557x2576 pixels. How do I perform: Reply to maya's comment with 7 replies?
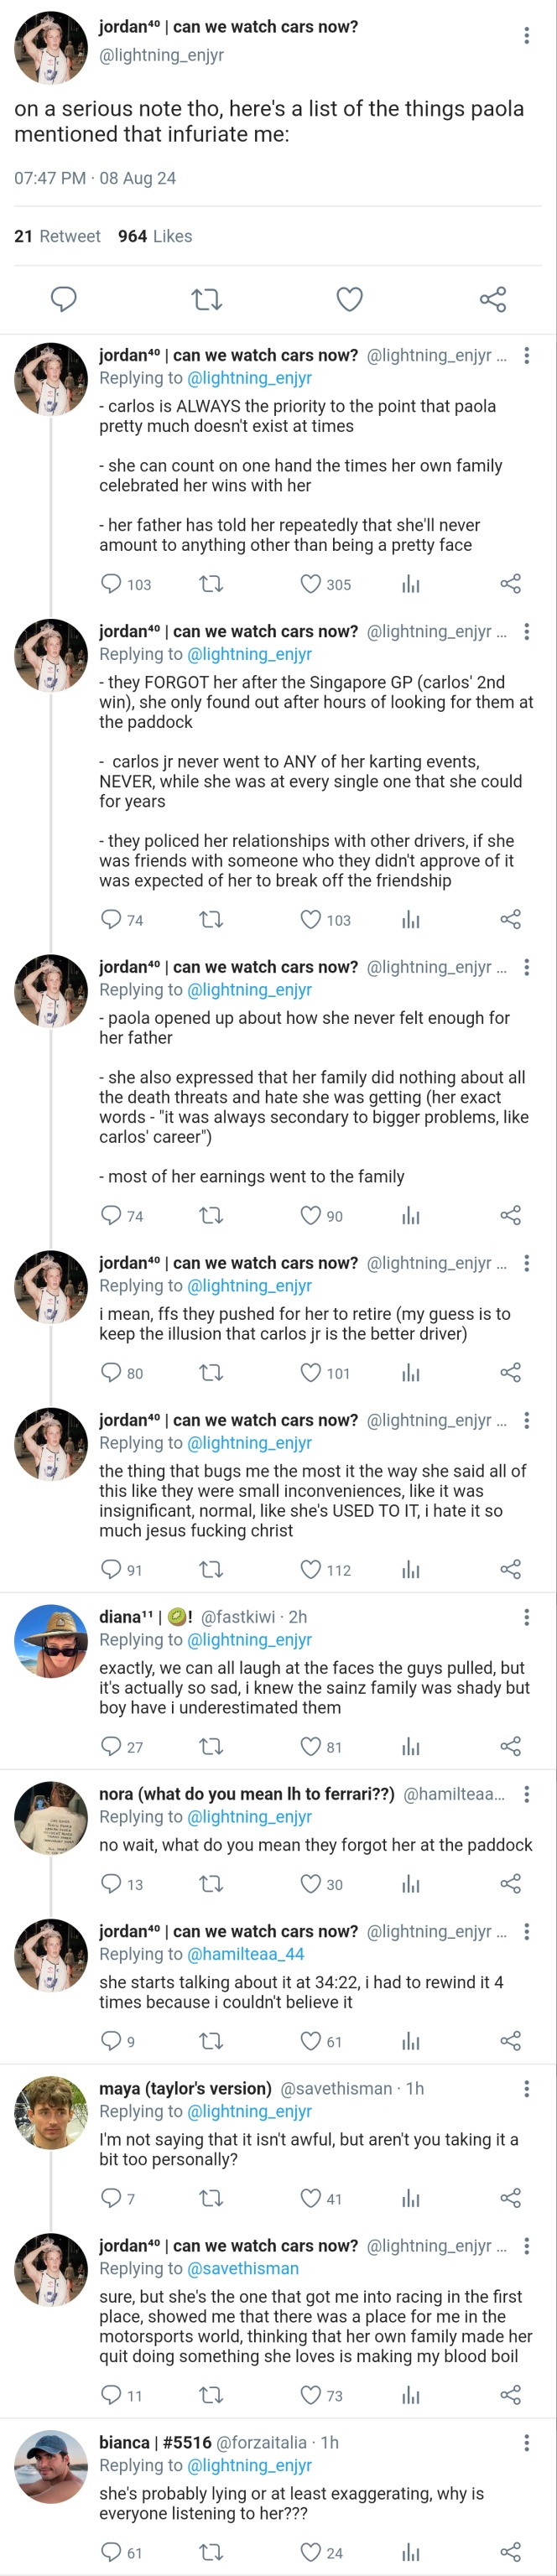point(111,2198)
